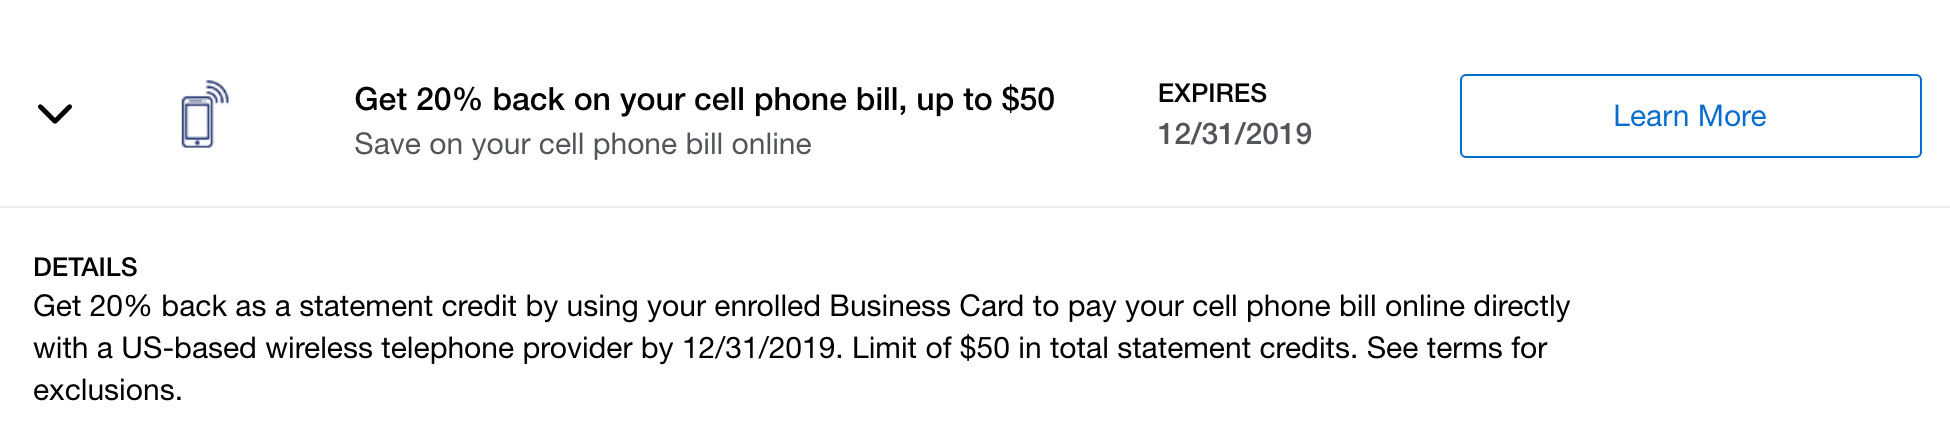The image size is (1950, 446).
Task: Click the See terms for text in details
Action: (1457, 348)
